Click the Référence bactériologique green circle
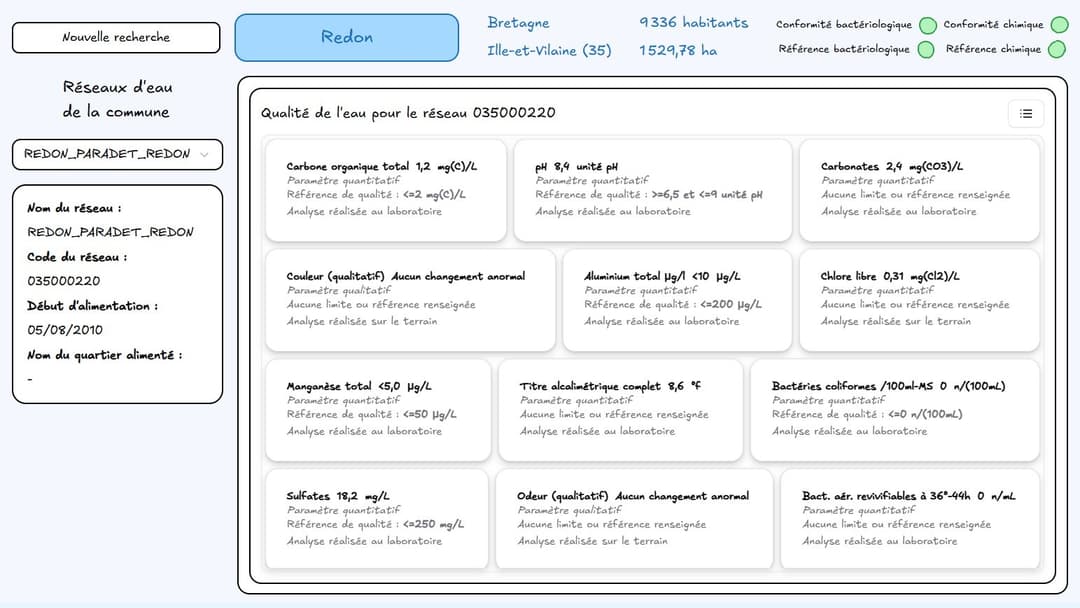Viewport: 1080px width, 608px height. click(926, 49)
